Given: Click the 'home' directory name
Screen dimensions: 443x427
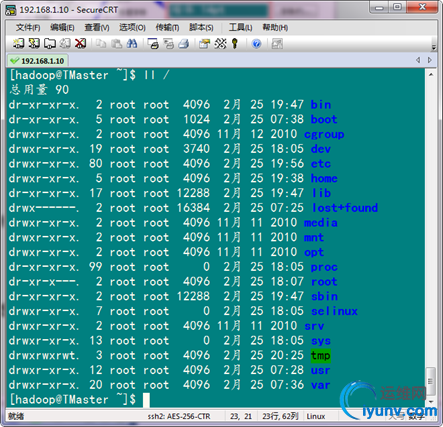Looking at the screenshot, I should pyautogui.click(x=324, y=178).
